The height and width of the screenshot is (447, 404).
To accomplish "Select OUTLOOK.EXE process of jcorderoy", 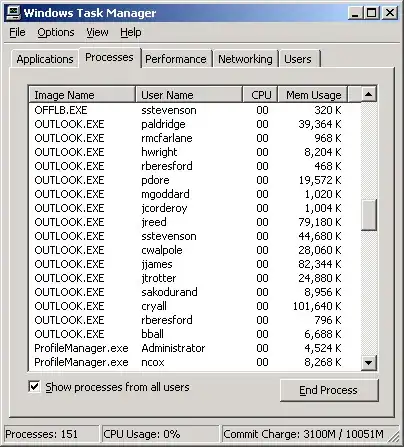I will pos(195,208).
